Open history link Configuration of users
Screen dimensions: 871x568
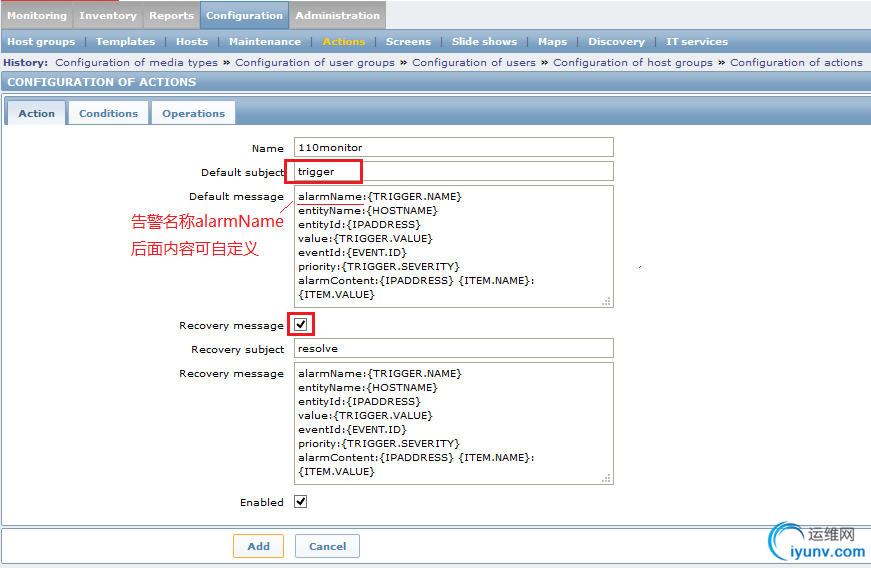(473, 63)
